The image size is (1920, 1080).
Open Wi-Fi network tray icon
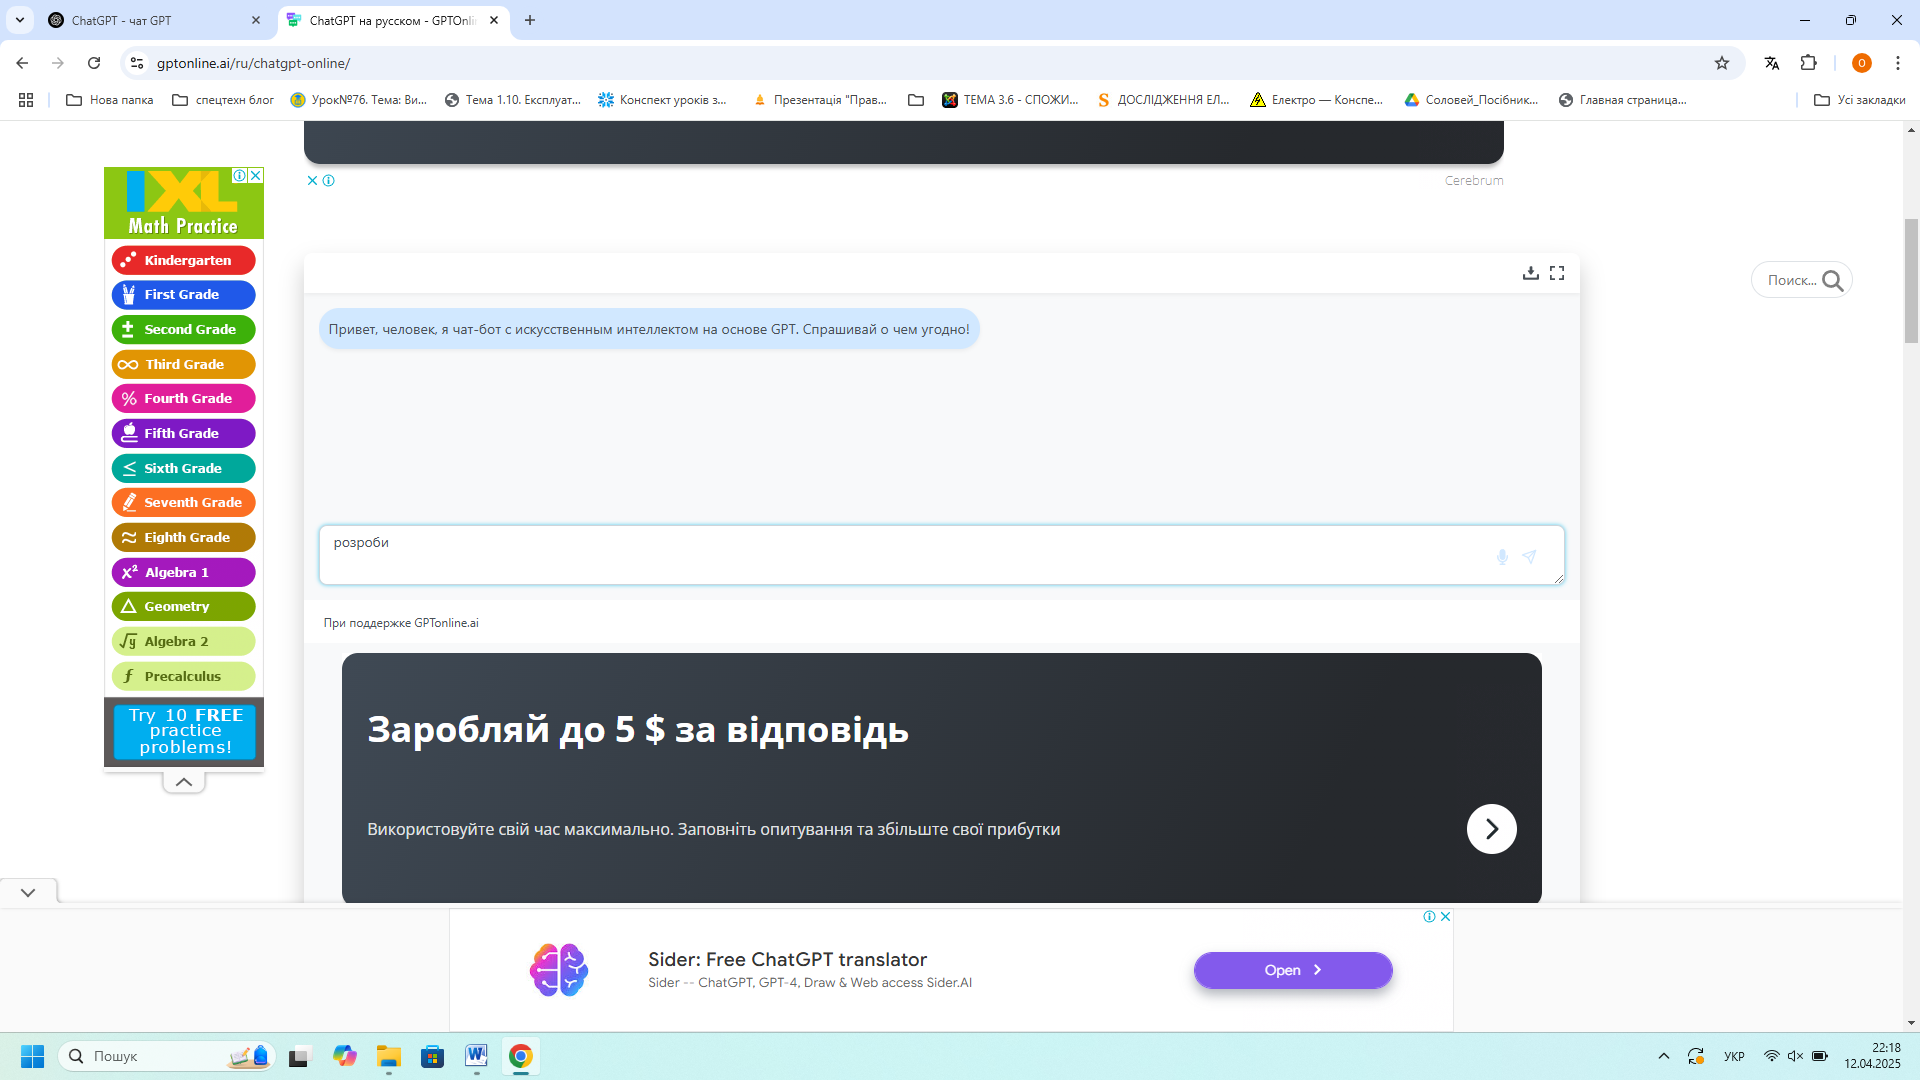tap(1771, 1056)
